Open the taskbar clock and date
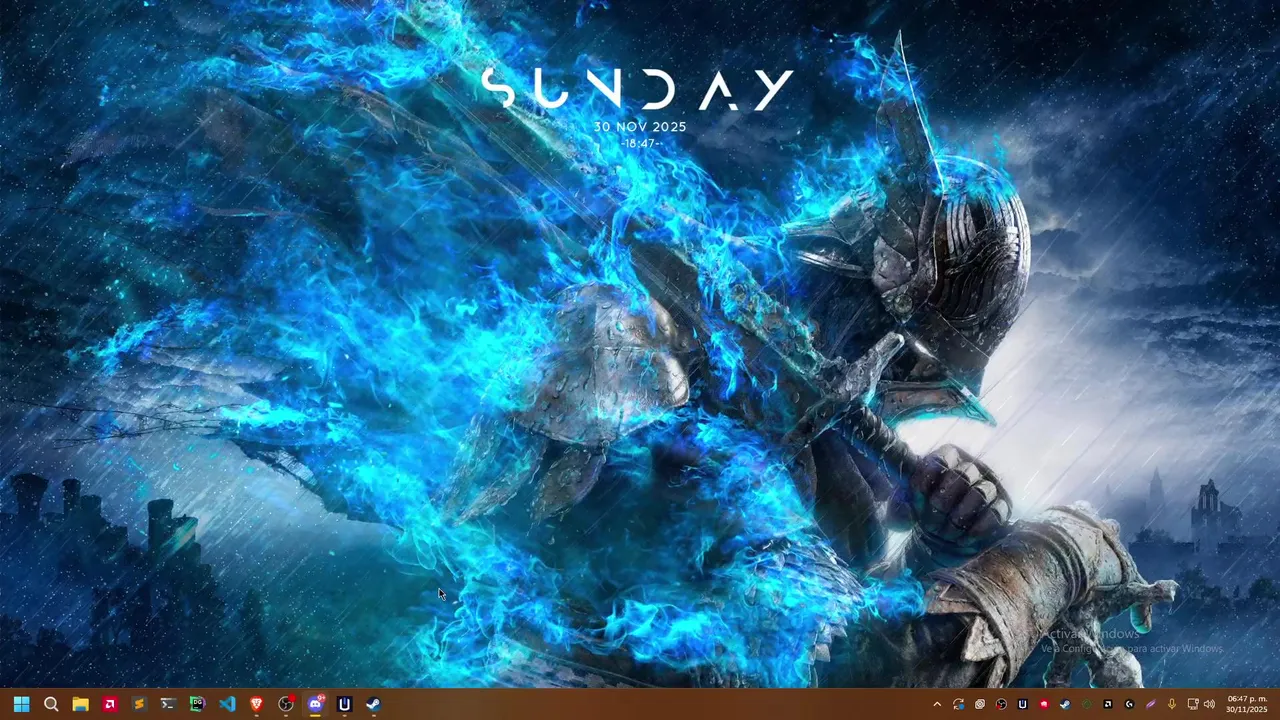1280x720 pixels. point(1247,704)
